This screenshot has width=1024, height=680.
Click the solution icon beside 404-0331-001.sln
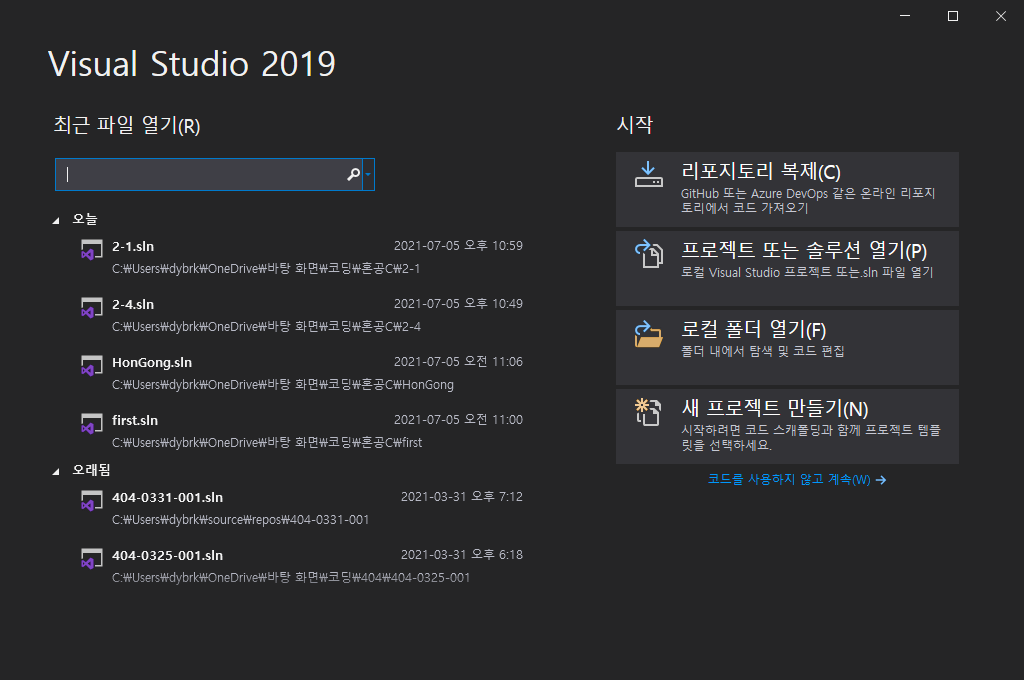91,501
